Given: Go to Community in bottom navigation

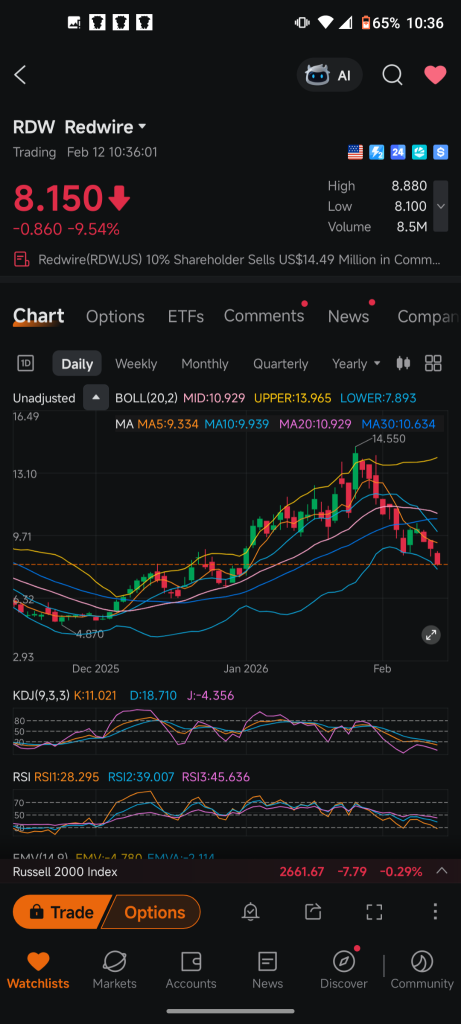Looking at the screenshot, I should coord(422,970).
